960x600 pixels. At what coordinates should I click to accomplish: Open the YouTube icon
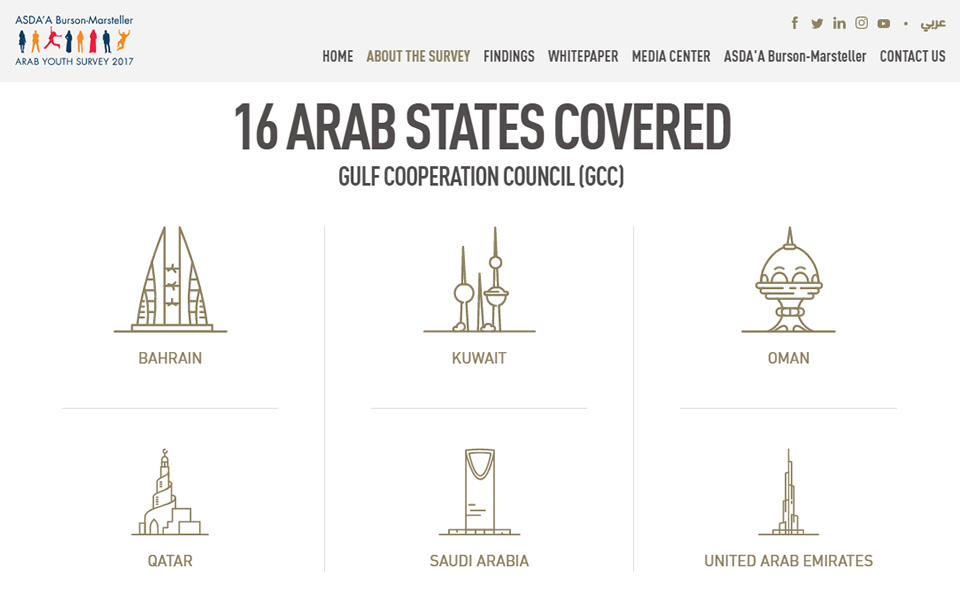pos(883,24)
